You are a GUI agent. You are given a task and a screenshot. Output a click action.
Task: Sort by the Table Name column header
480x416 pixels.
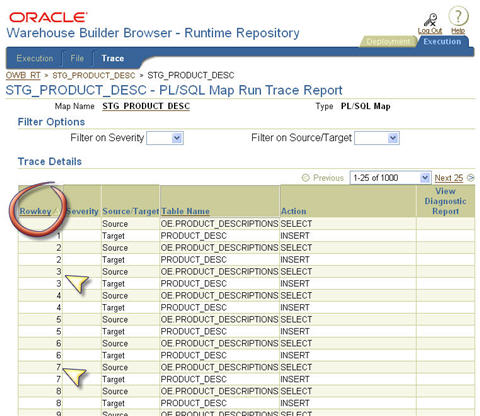click(x=185, y=211)
